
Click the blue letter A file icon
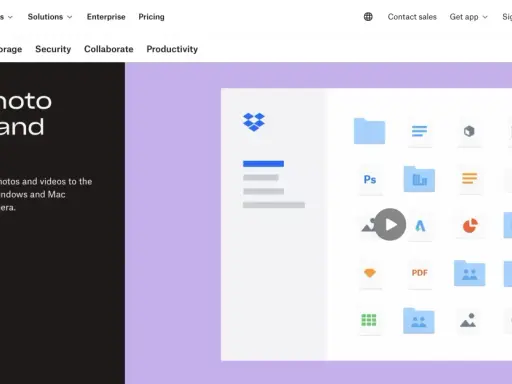(x=420, y=226)
